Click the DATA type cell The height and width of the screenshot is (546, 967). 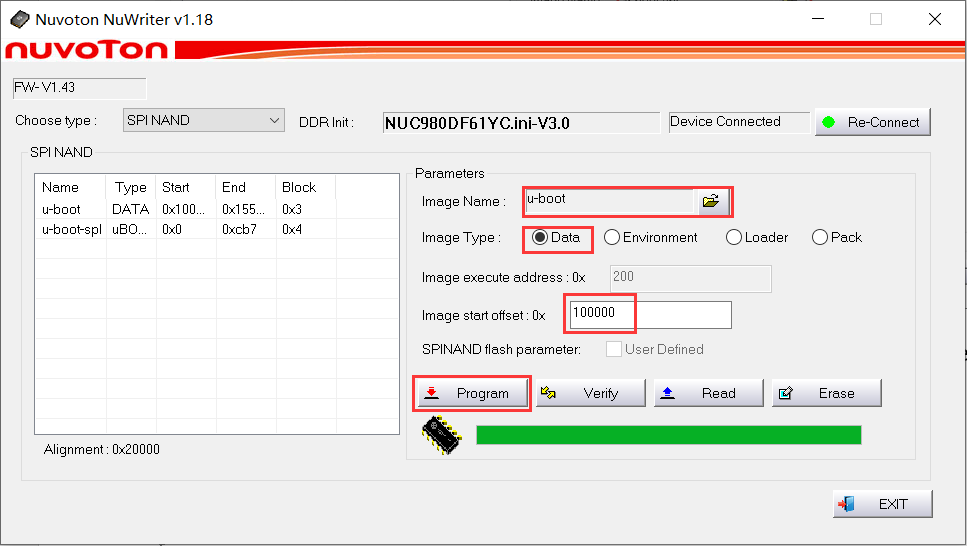point(131,209)
